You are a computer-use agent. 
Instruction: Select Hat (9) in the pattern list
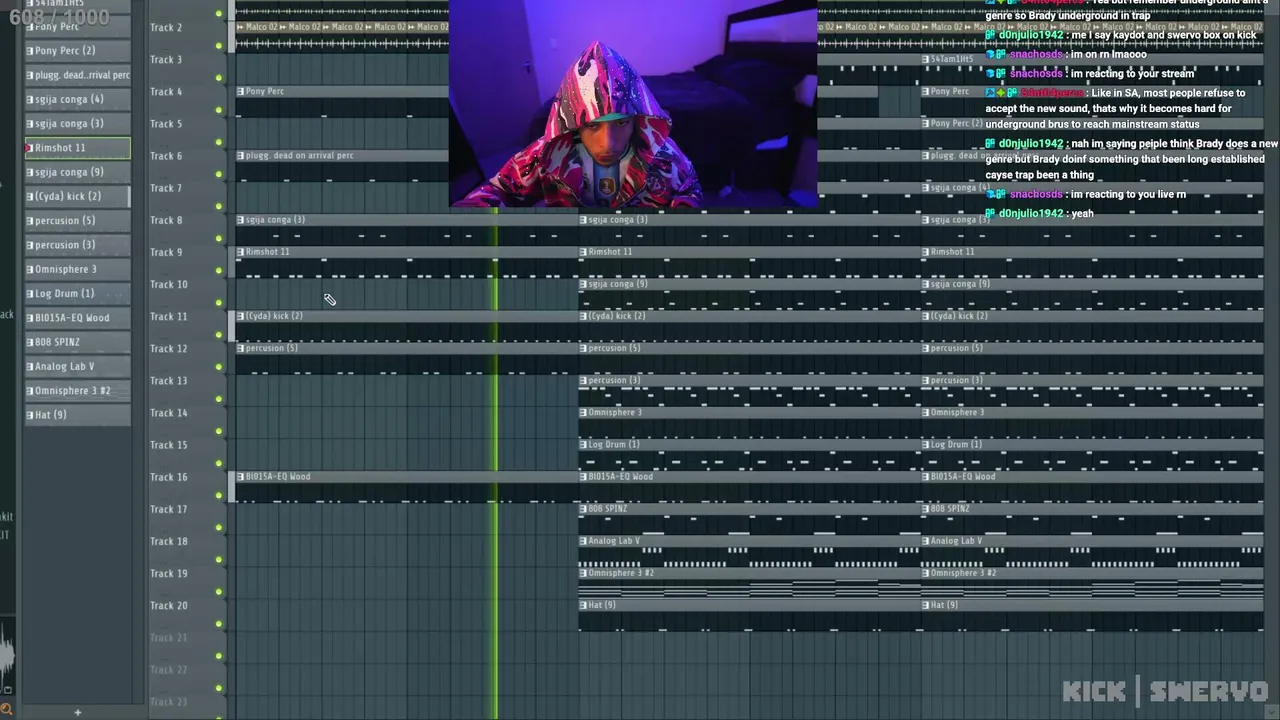(x=78, y=415)
